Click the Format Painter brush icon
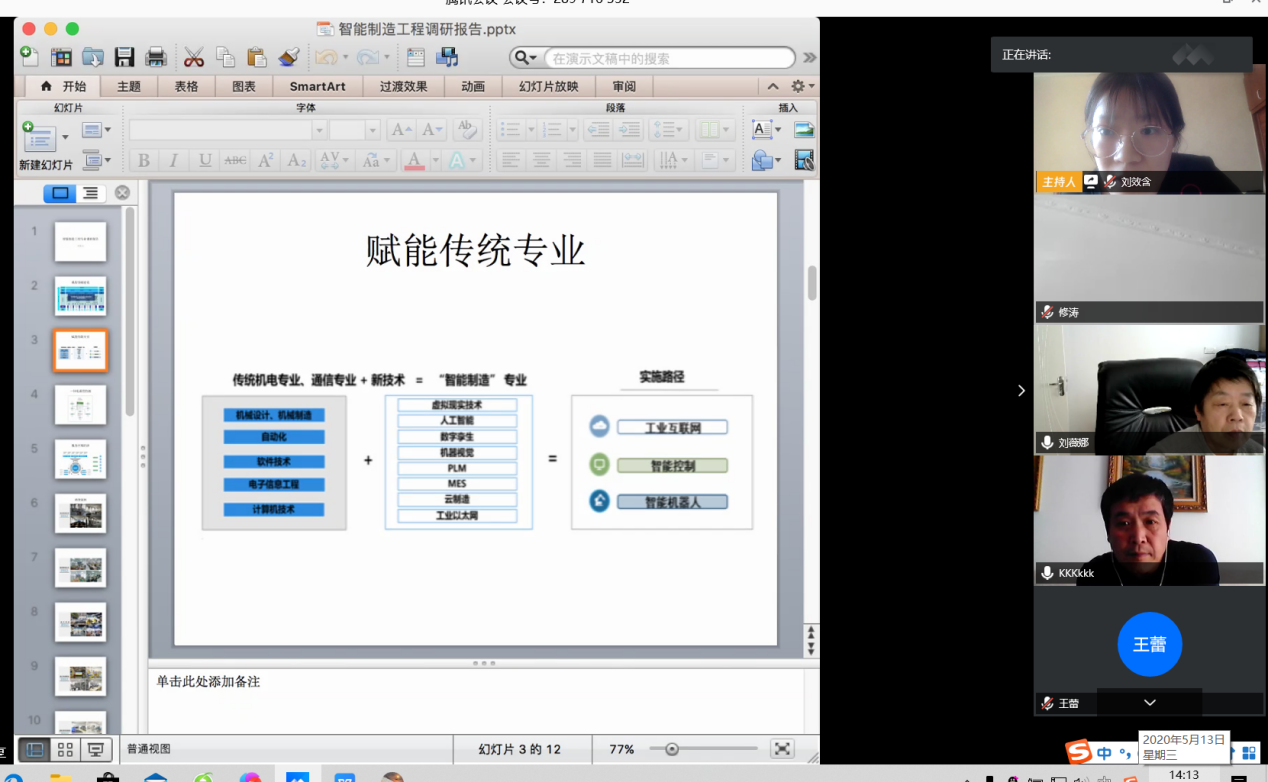This screenshot has width=1268, height=782. pos(289,57)
